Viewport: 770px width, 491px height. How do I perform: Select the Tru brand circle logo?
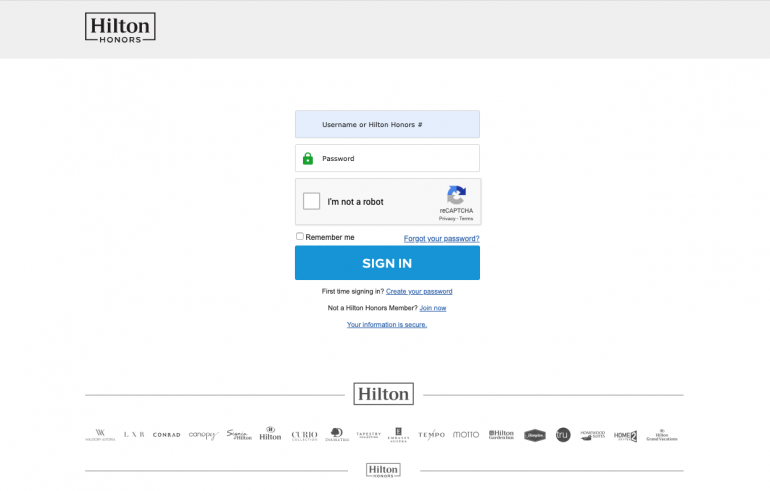pos(563,435)
